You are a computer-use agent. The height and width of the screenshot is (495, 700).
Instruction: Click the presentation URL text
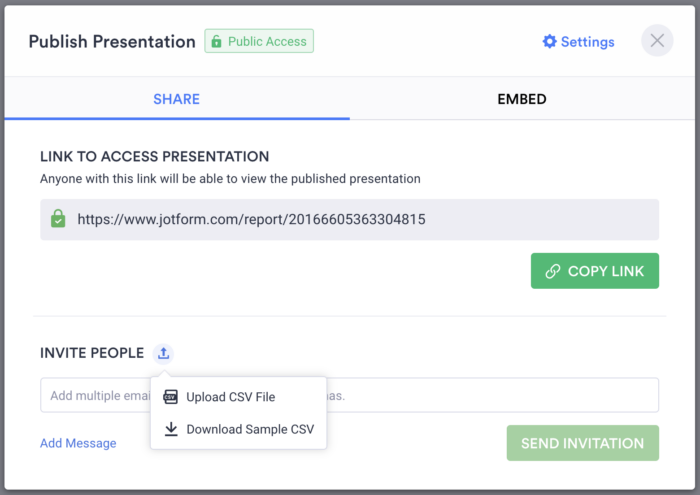point(251,219)
